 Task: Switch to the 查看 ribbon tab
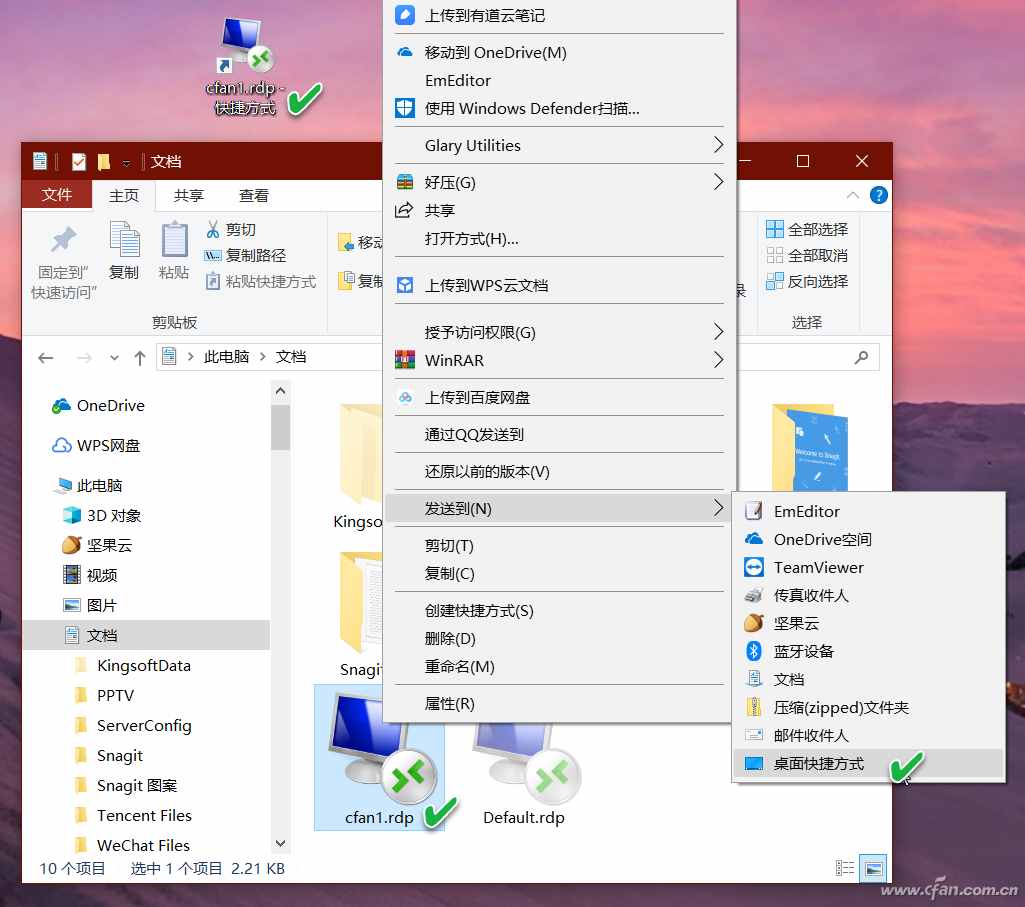tap(254, 196)
